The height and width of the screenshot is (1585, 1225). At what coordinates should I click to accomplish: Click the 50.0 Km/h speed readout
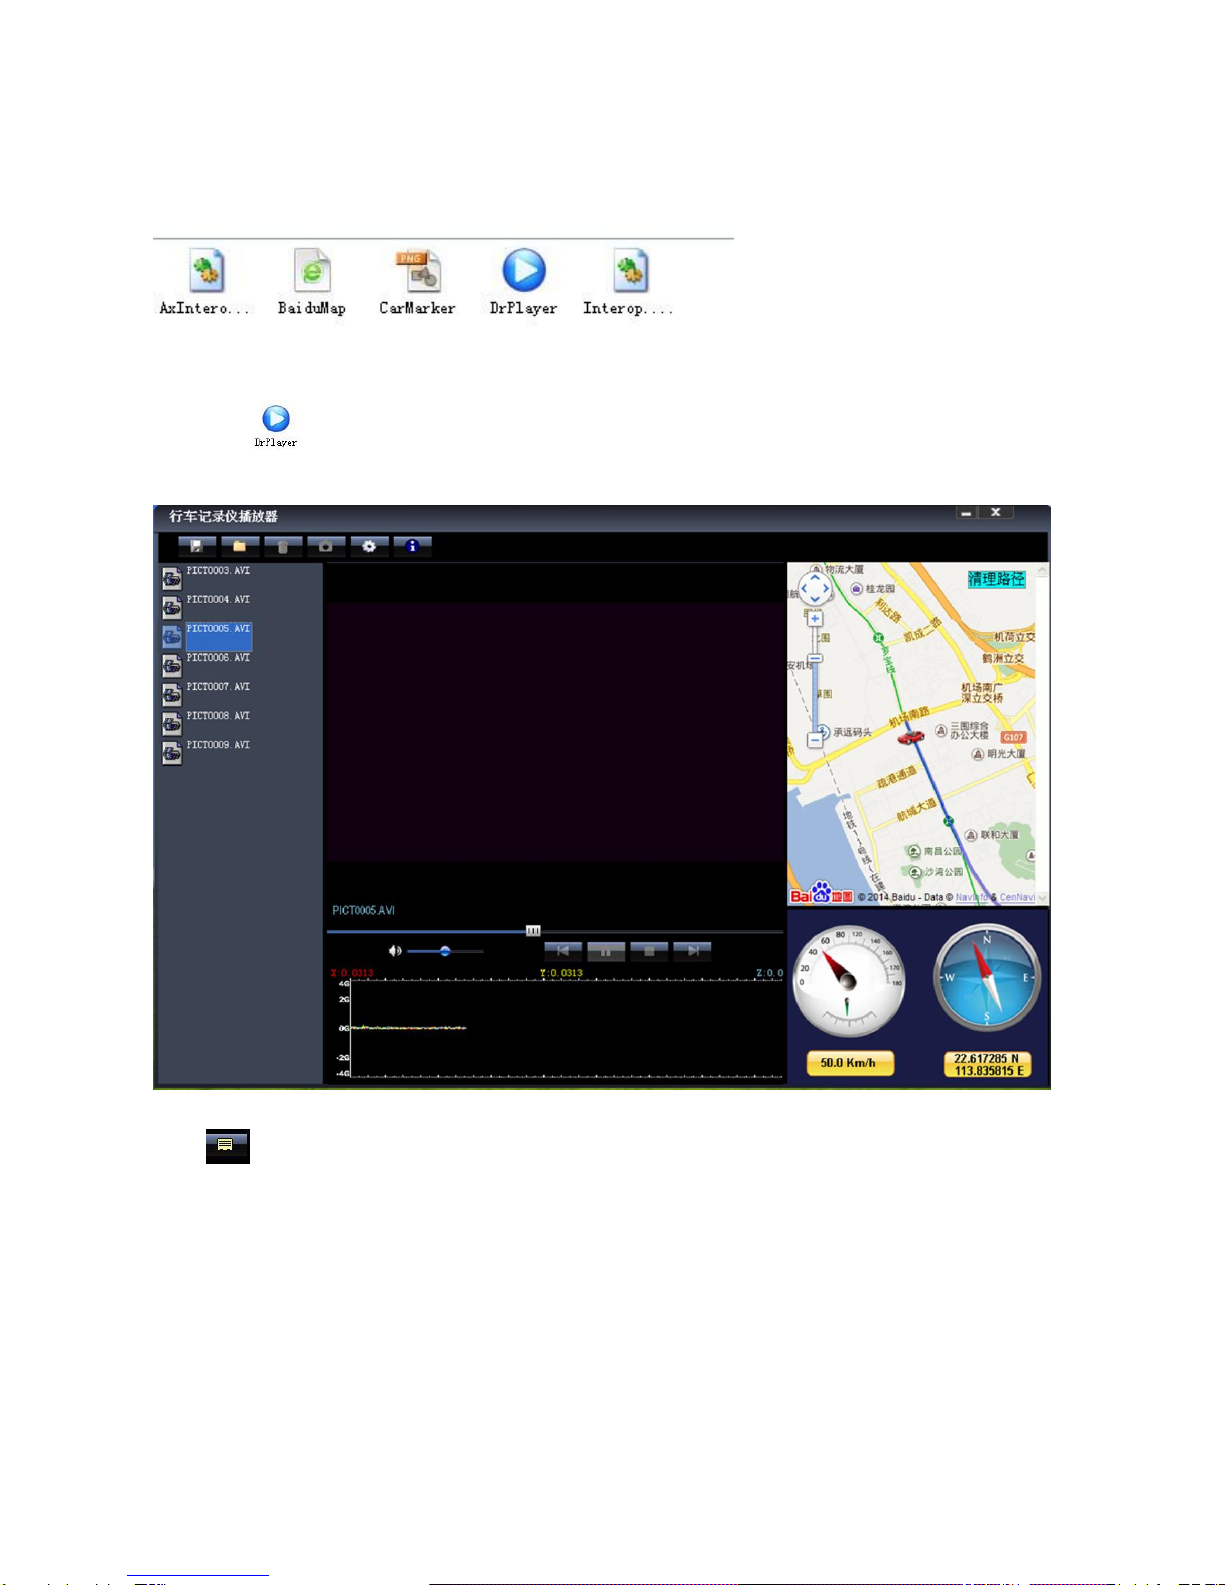pyautogui.click(x=848, y=1063)
